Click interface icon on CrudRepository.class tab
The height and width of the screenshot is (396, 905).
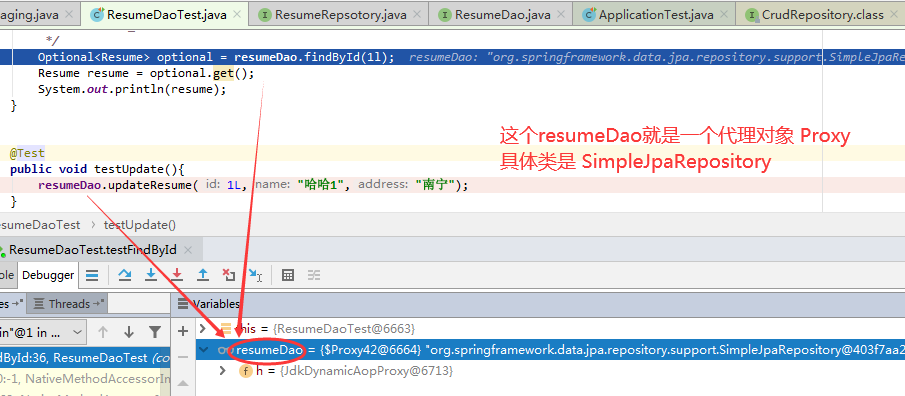751,14
